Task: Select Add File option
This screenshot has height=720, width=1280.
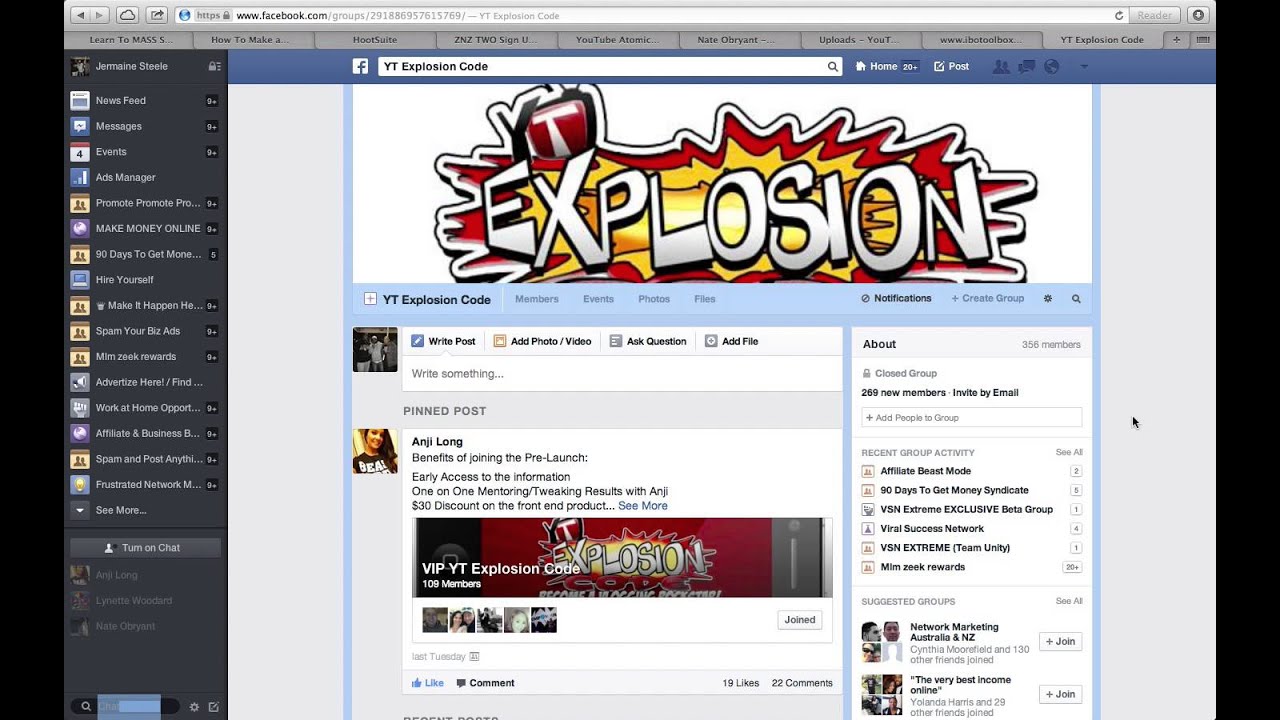Action: coord(732,341)
